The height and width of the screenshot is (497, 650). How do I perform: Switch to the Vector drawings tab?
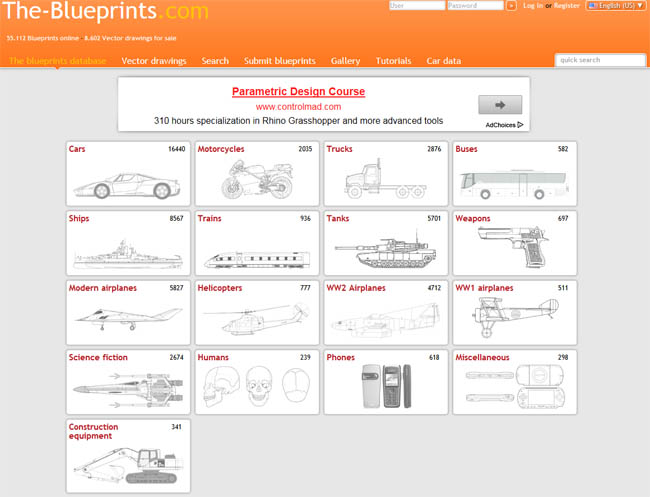(x=154, y=61)
